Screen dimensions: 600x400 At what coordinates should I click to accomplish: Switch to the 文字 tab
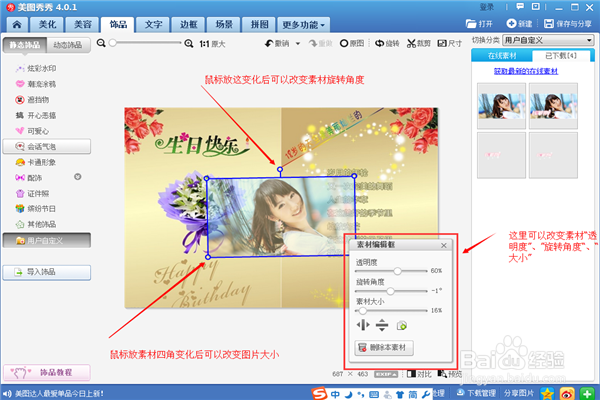point(153,24)
